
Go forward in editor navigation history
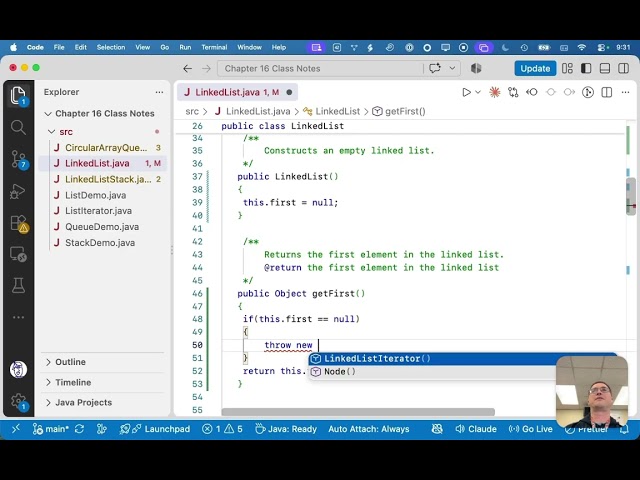click(x=207, y=69)
